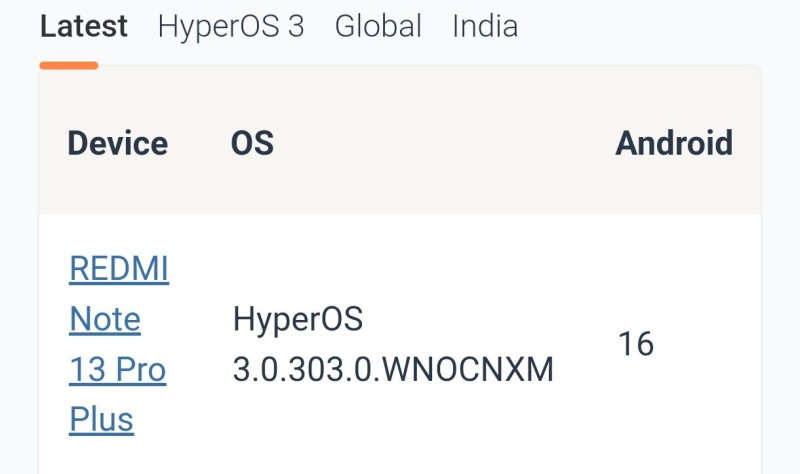Click the word Plus in the device link
Screen dimensions: 800x474
pos(101,420)
